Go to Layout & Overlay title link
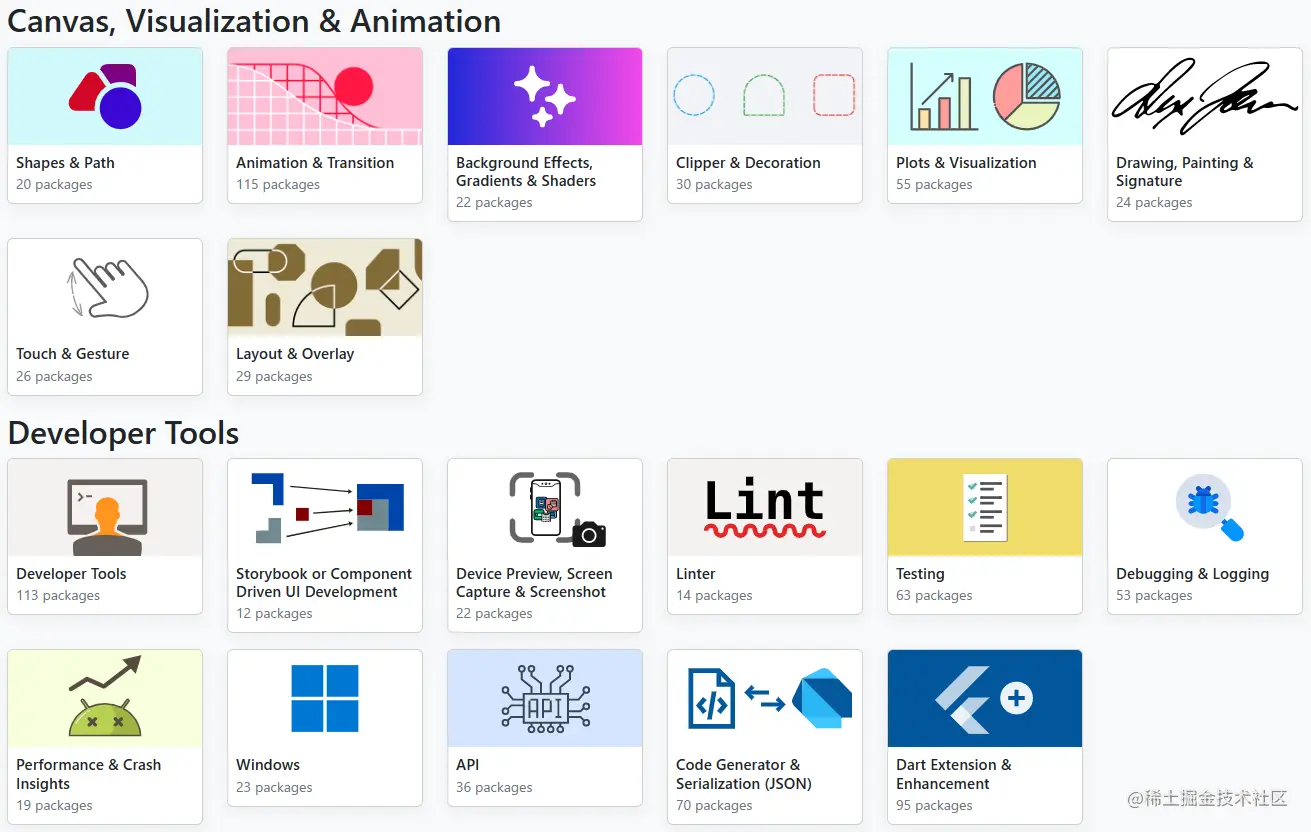Image resolution: width=1311 pixels, height=832 pixels. coord(295,354)
